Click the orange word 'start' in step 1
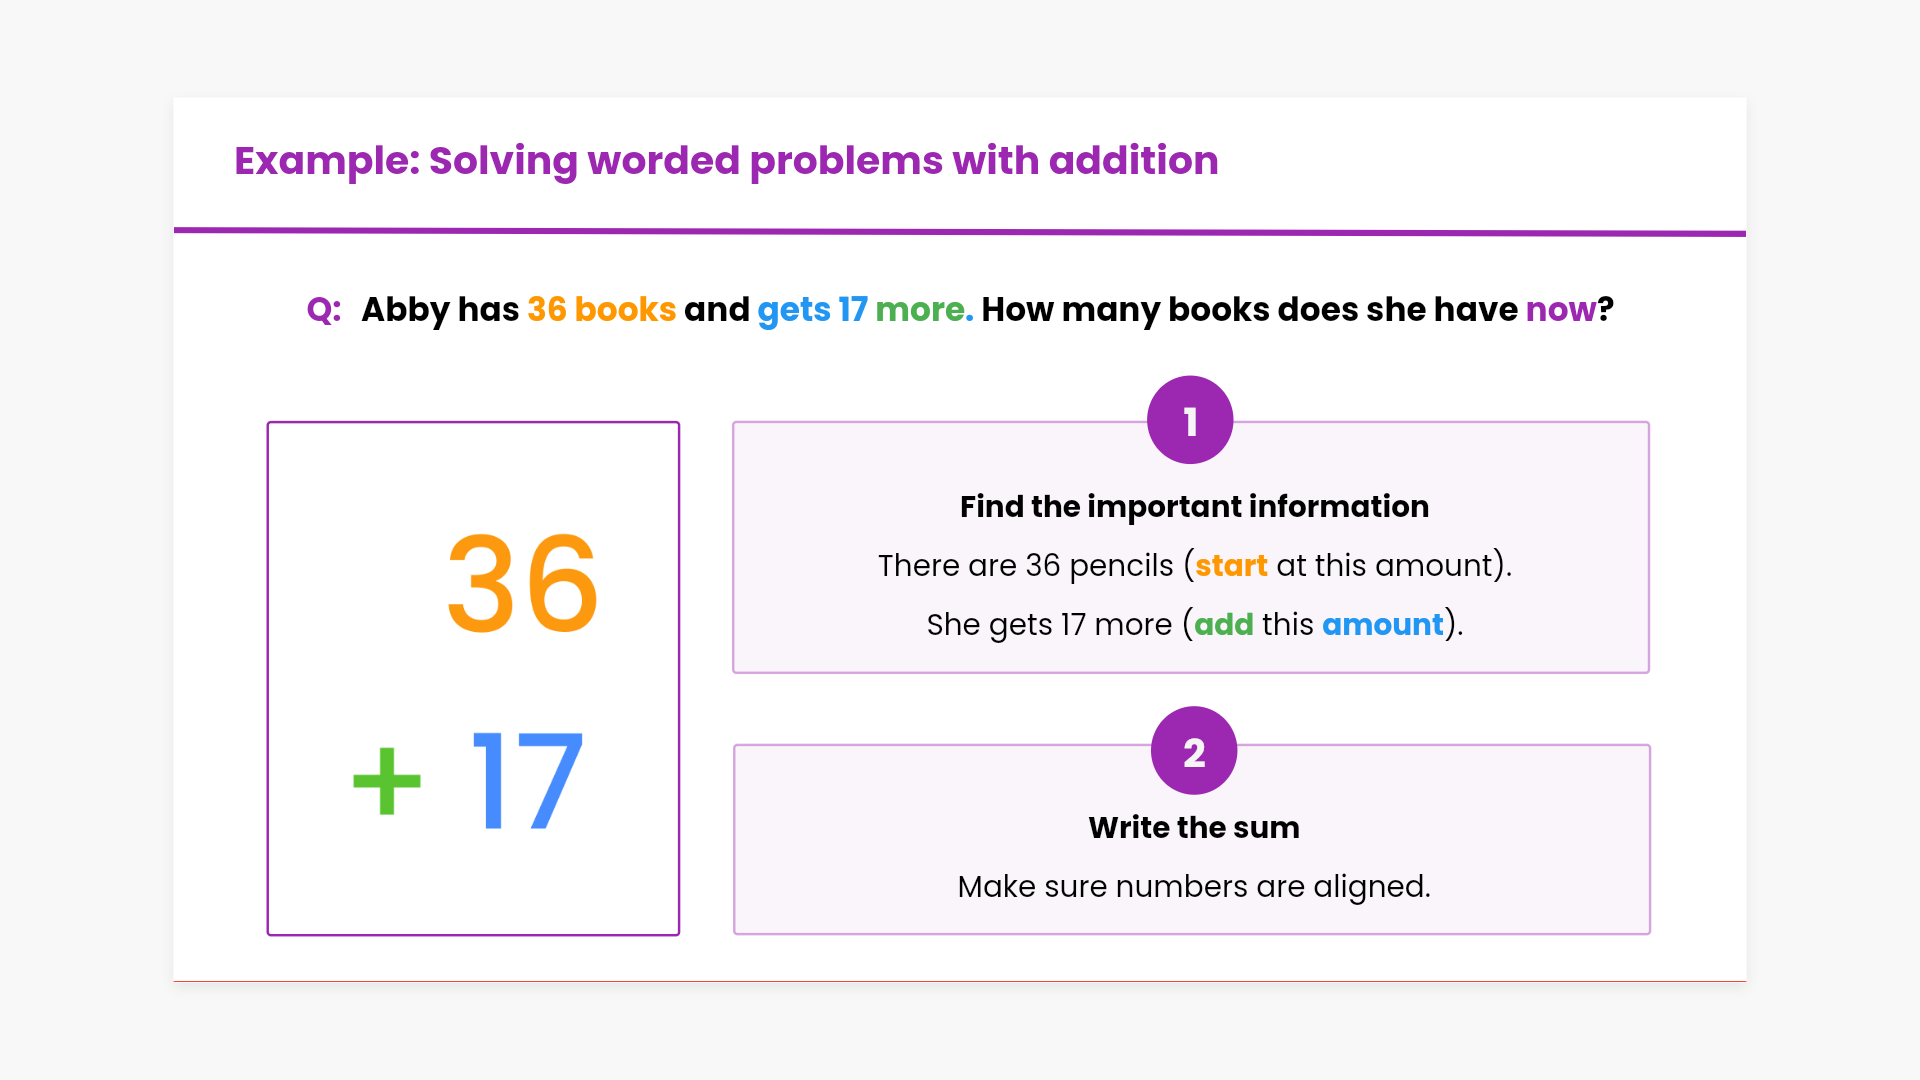 (1231, 566)
